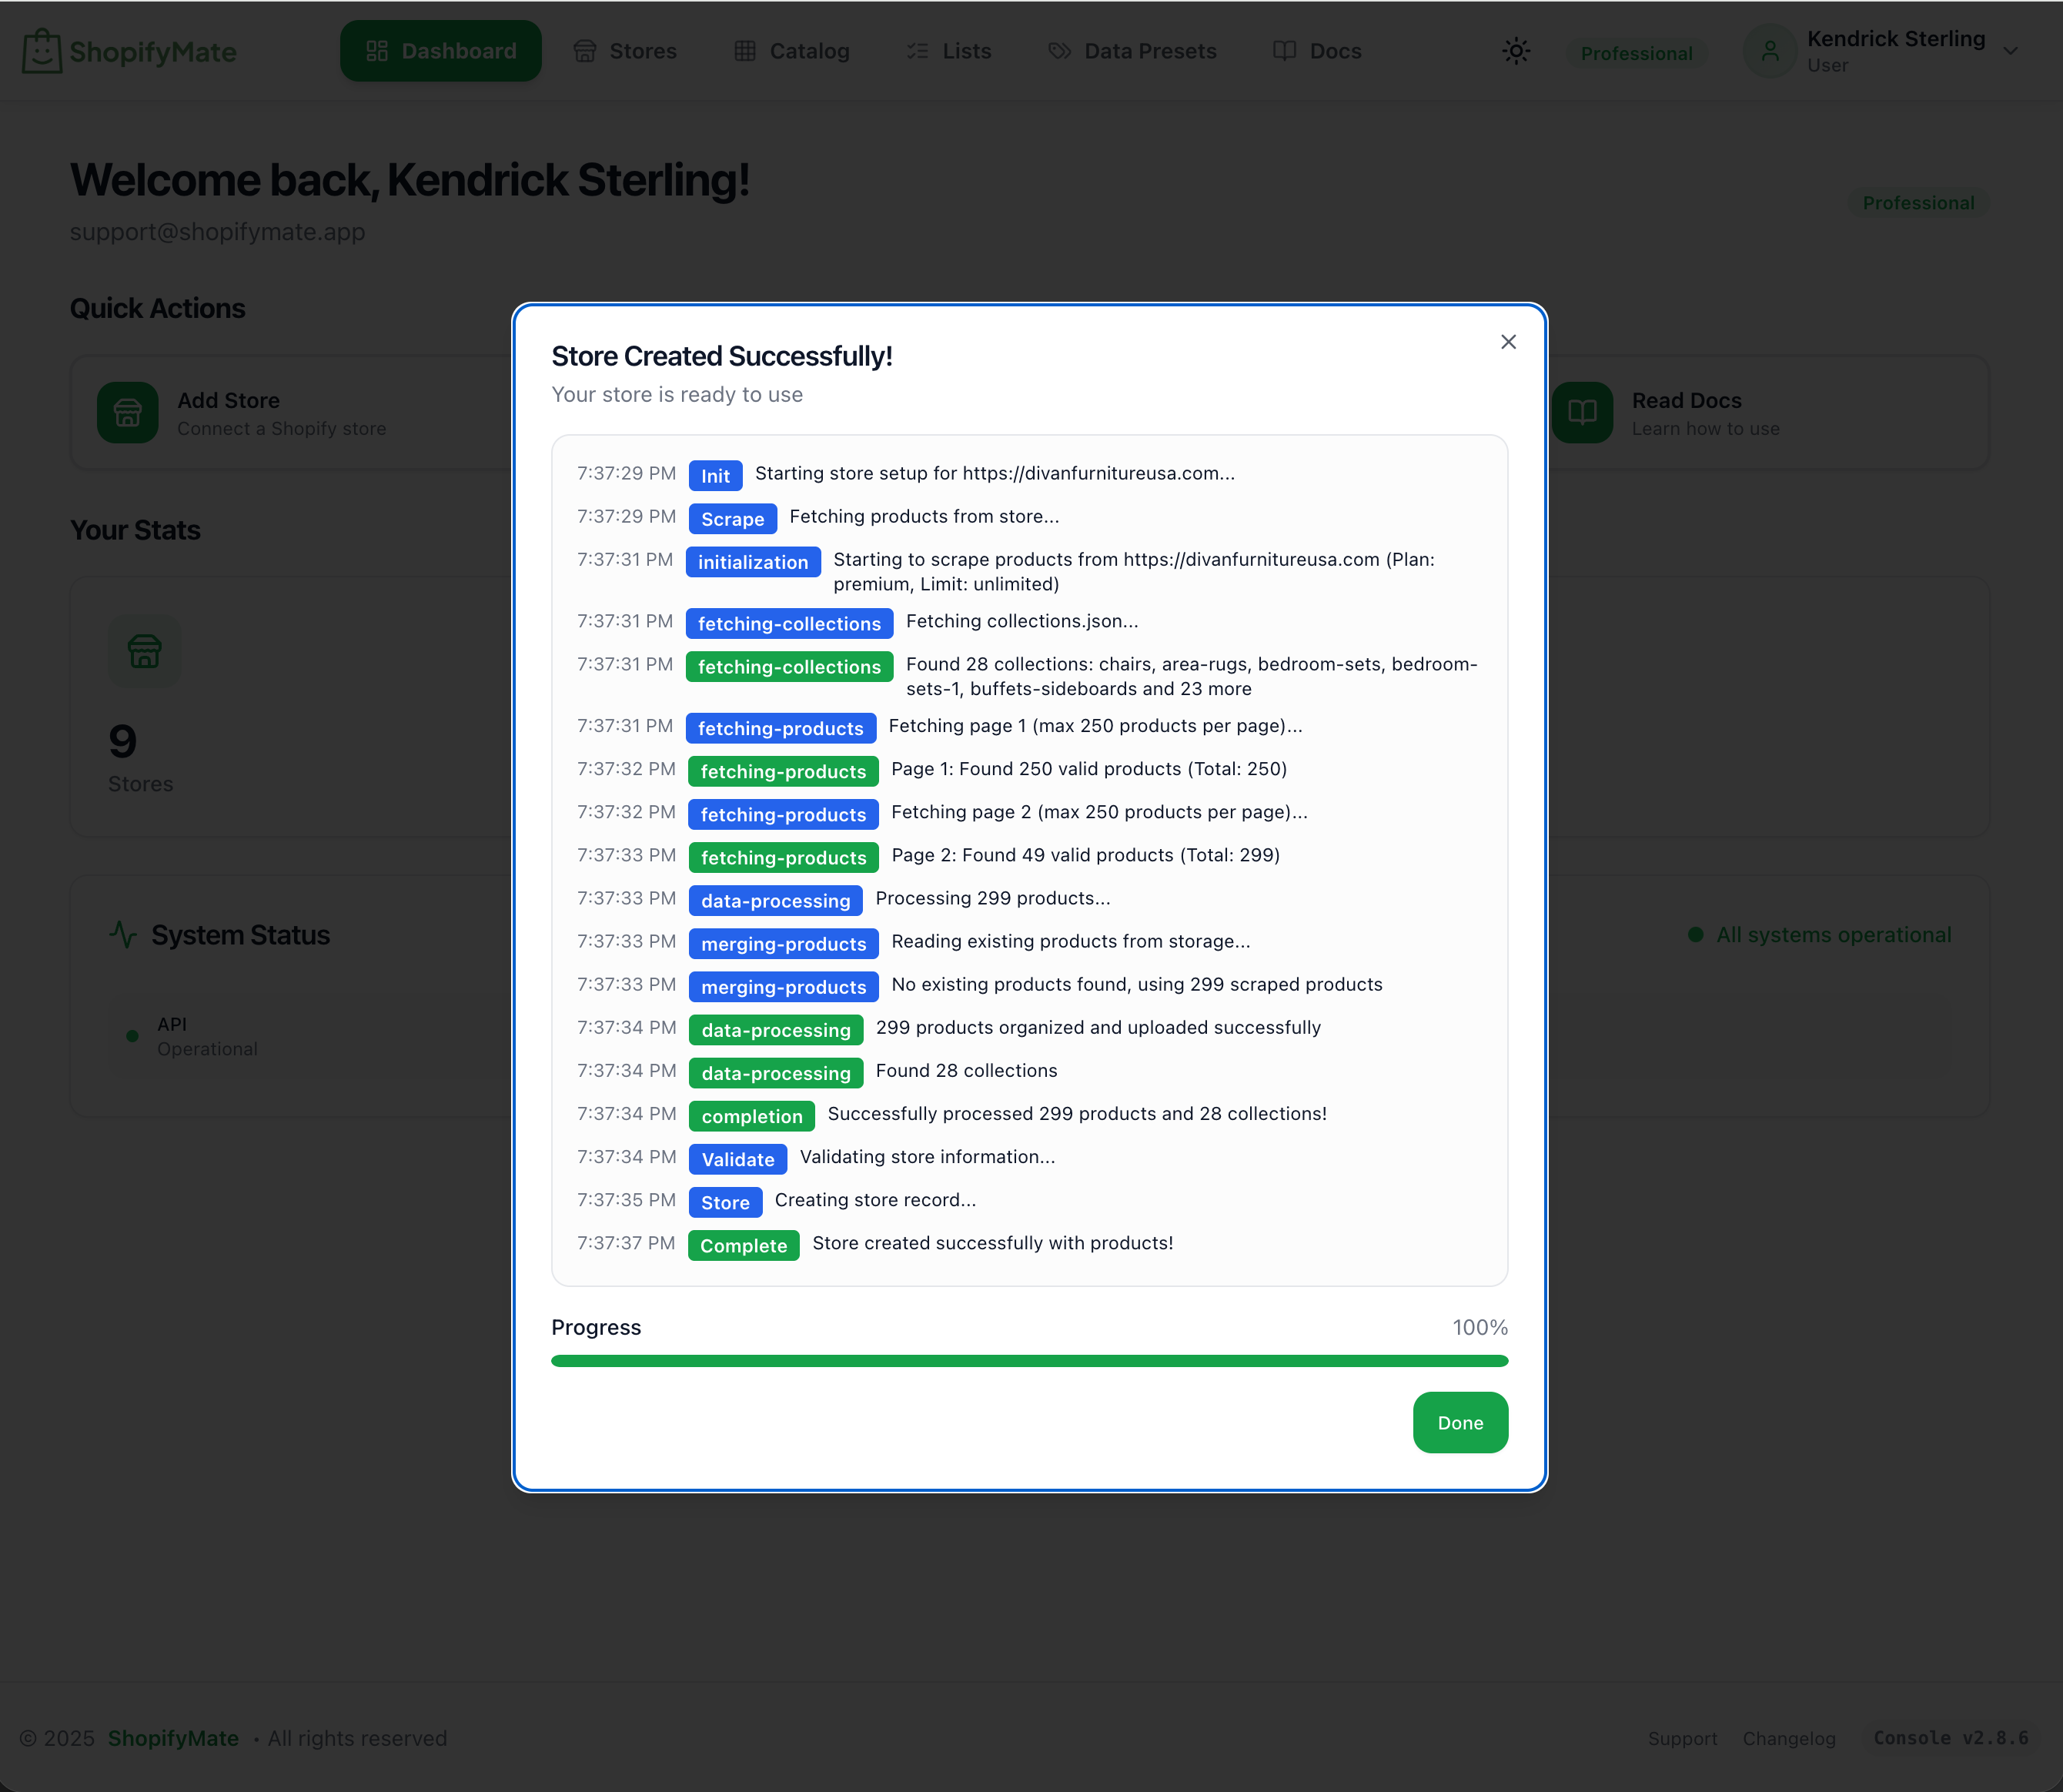Click the checklist icon next to Lists

(916, 50)
